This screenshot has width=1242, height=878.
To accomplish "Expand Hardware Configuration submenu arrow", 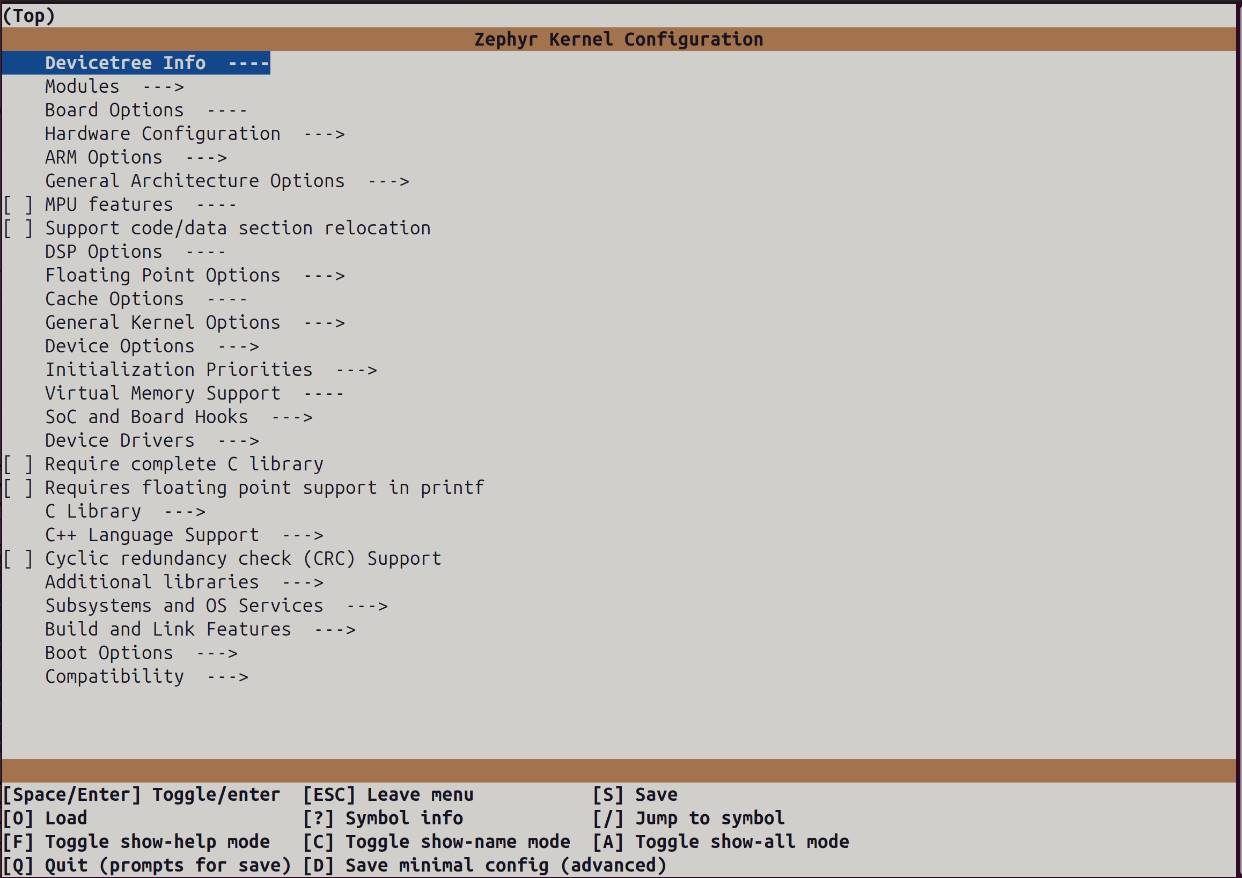I will 323,134.
